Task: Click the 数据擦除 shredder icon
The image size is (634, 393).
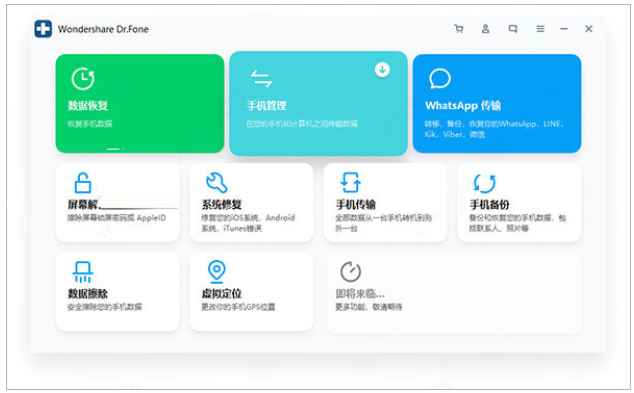Action: pyautogui.click(x=83, y=272)
